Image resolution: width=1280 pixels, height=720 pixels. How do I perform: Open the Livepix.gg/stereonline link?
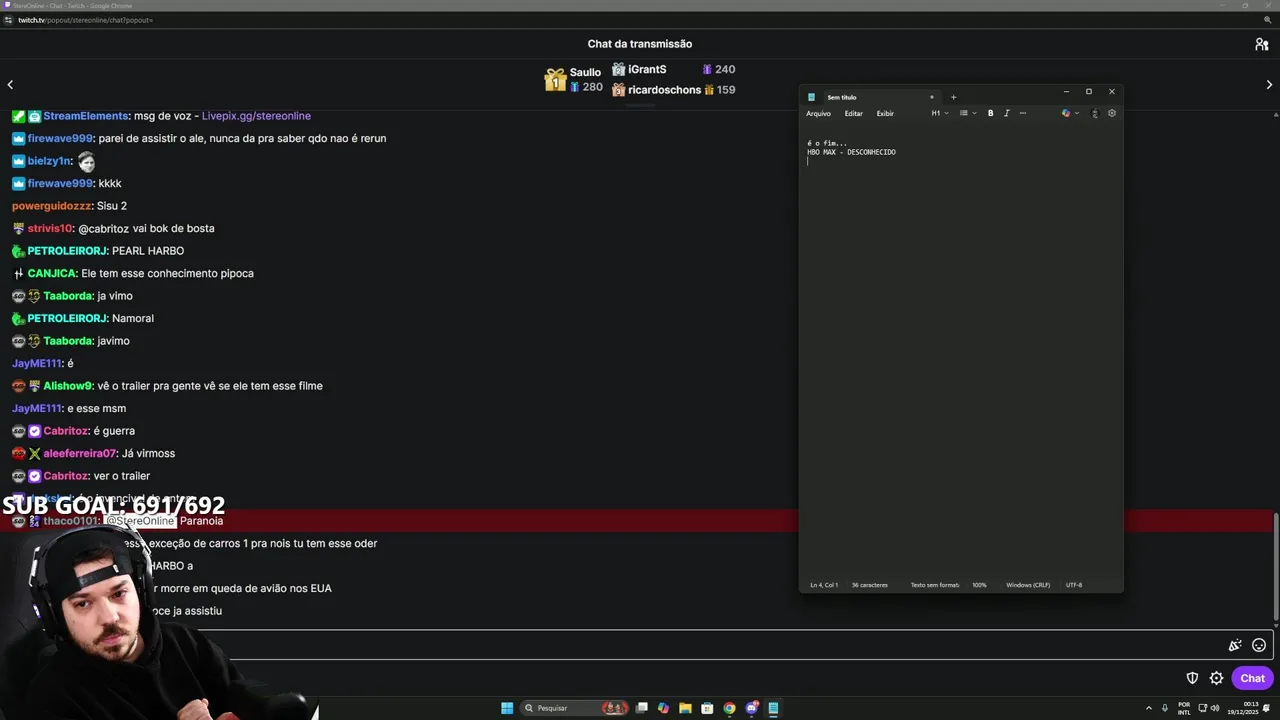tap(256, 116)
